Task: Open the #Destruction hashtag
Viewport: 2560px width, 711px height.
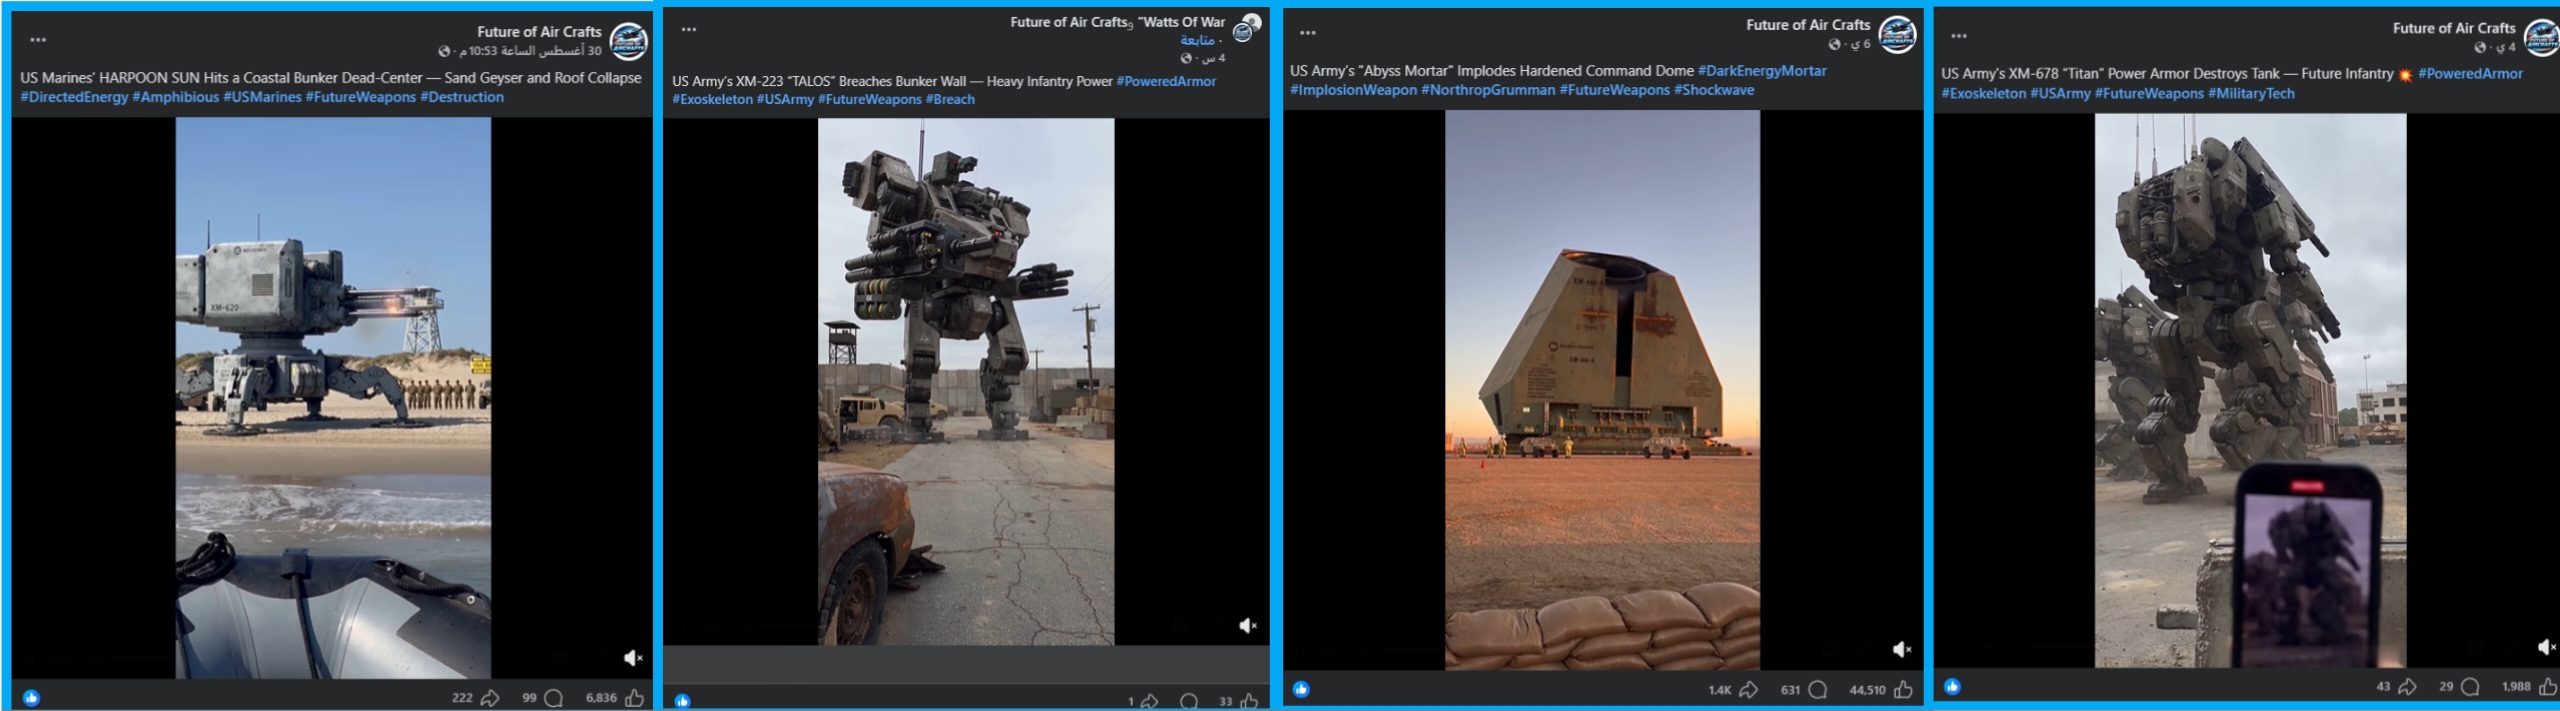Action: coord(462,97)
